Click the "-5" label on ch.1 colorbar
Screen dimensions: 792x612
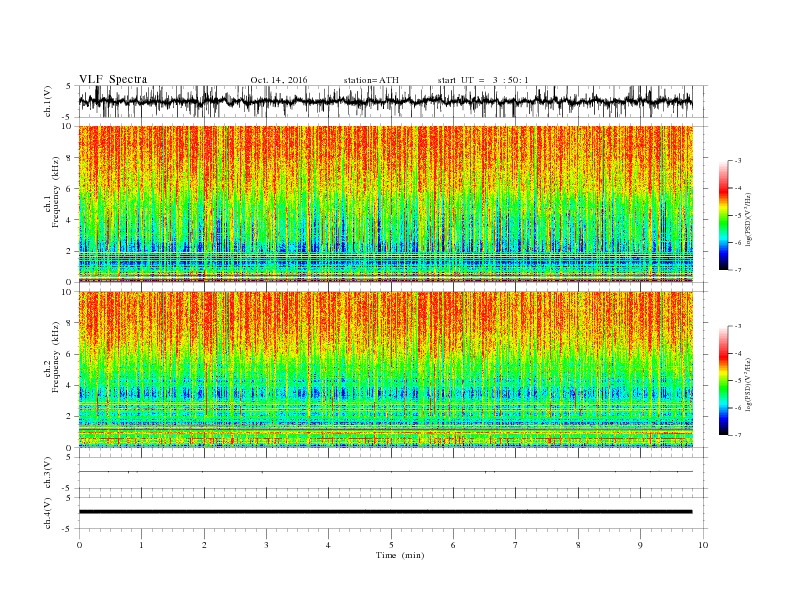(x=737, y=216)
